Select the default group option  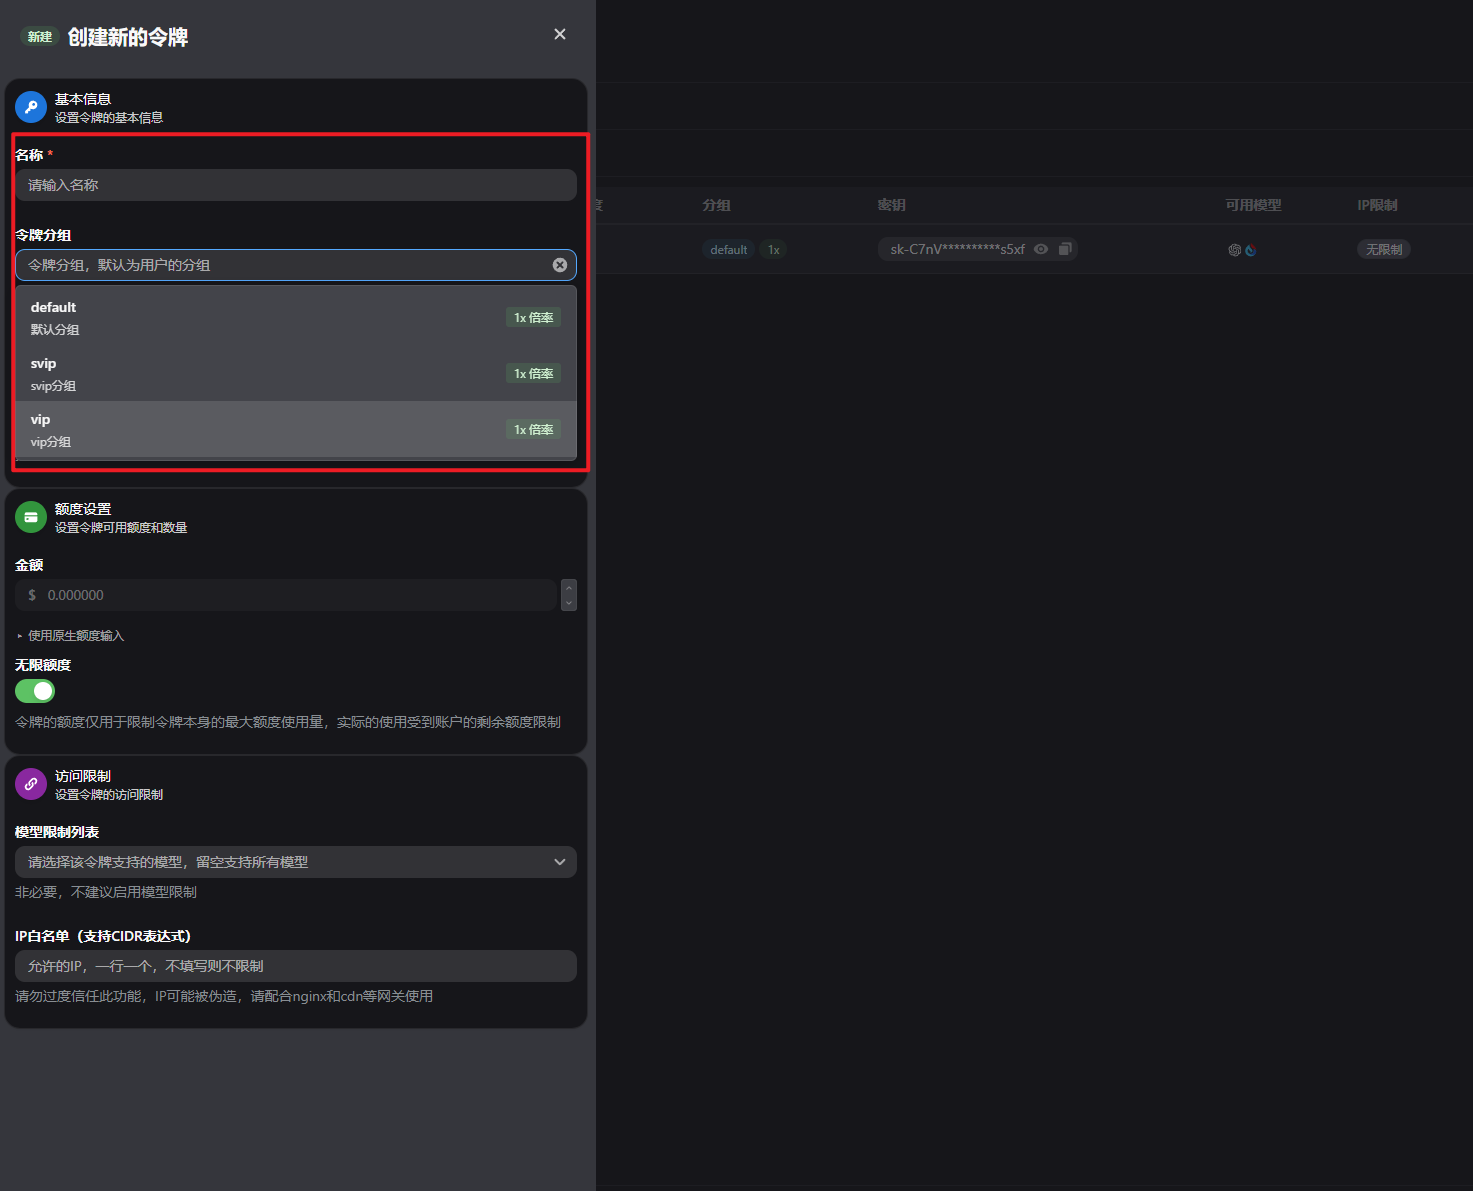(x=296, y=318)
